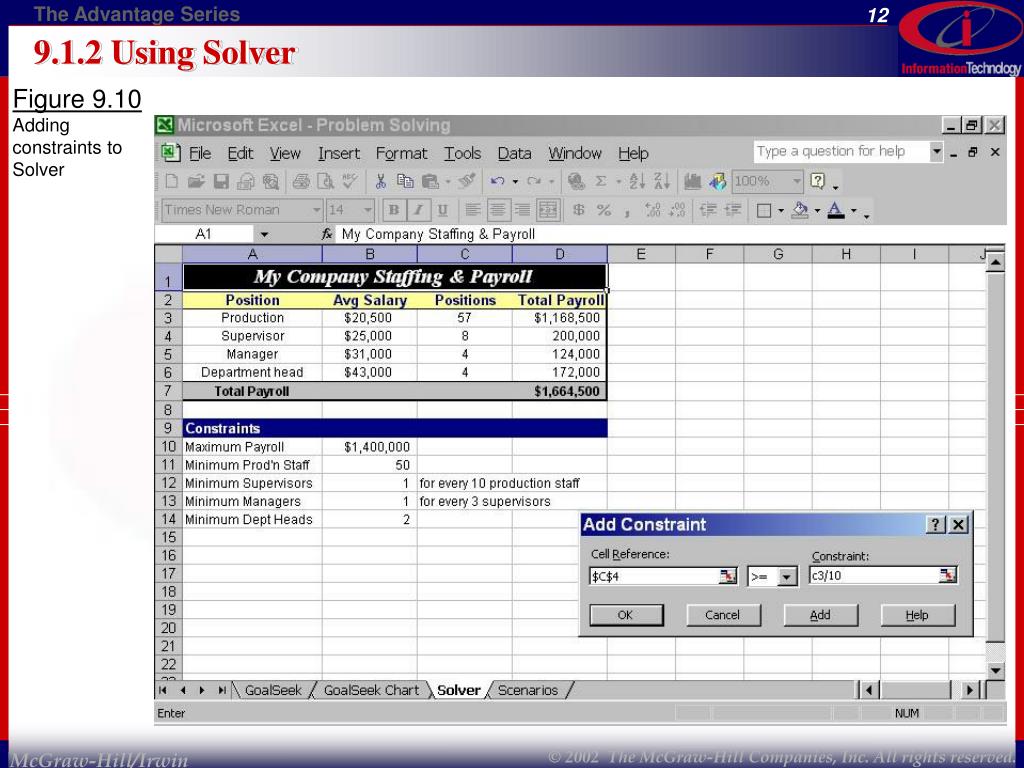This screenshot has width=1024, height=768.
Task: Click the Cell Reference input field
Action: pyautogui.click(x=653, y=576)
